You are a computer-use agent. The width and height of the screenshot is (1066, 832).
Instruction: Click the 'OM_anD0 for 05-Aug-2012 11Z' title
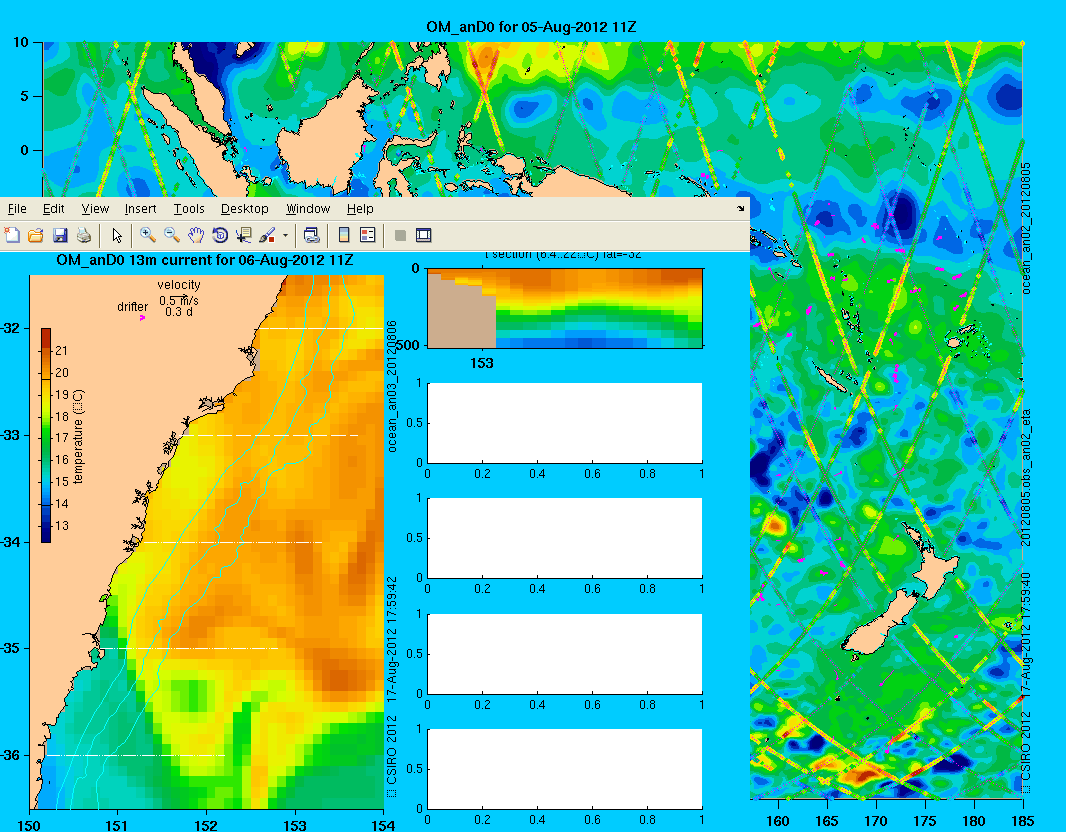click(531, 27)
